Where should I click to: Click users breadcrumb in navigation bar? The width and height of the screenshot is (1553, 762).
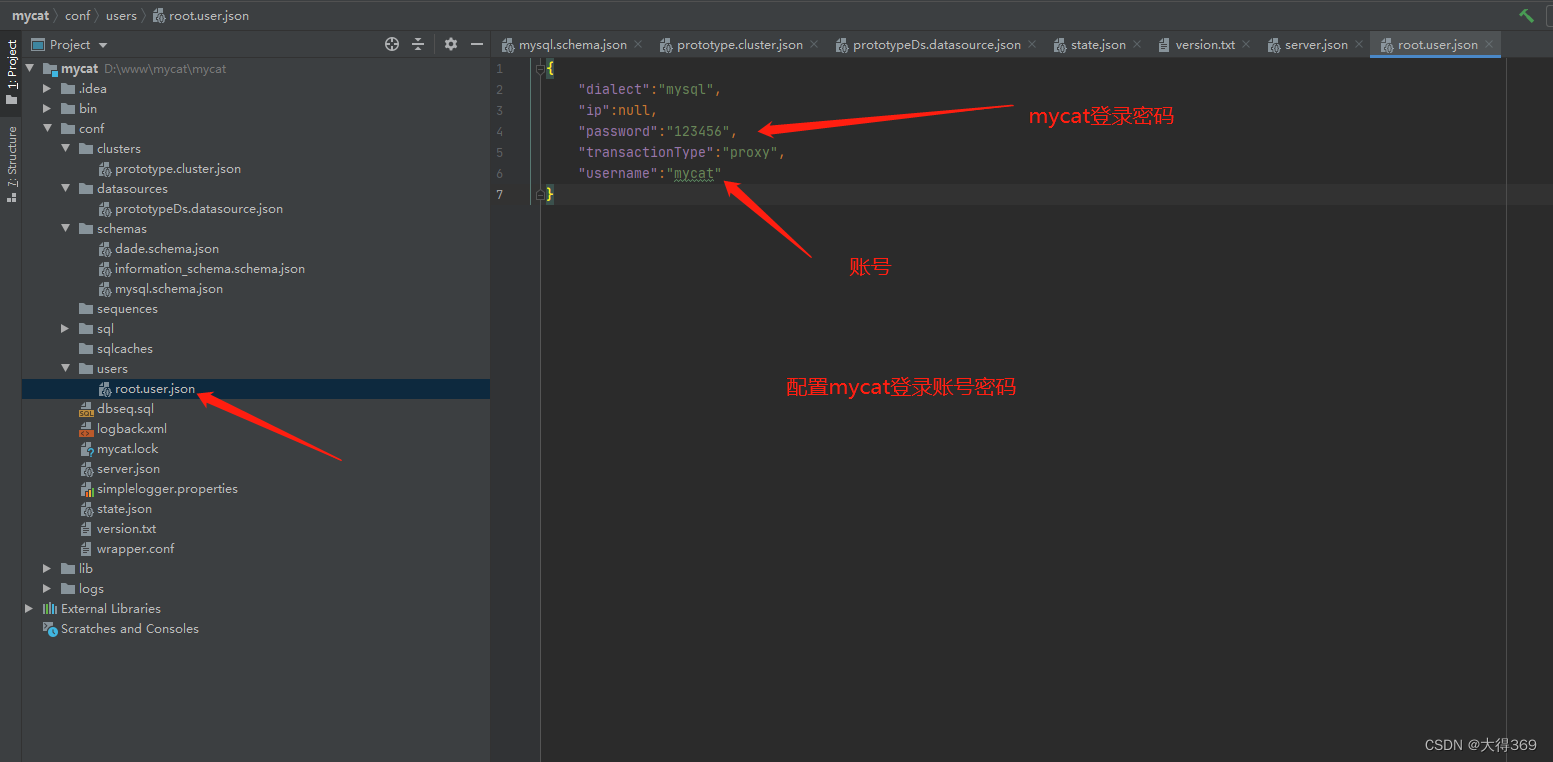pos(121,16)
